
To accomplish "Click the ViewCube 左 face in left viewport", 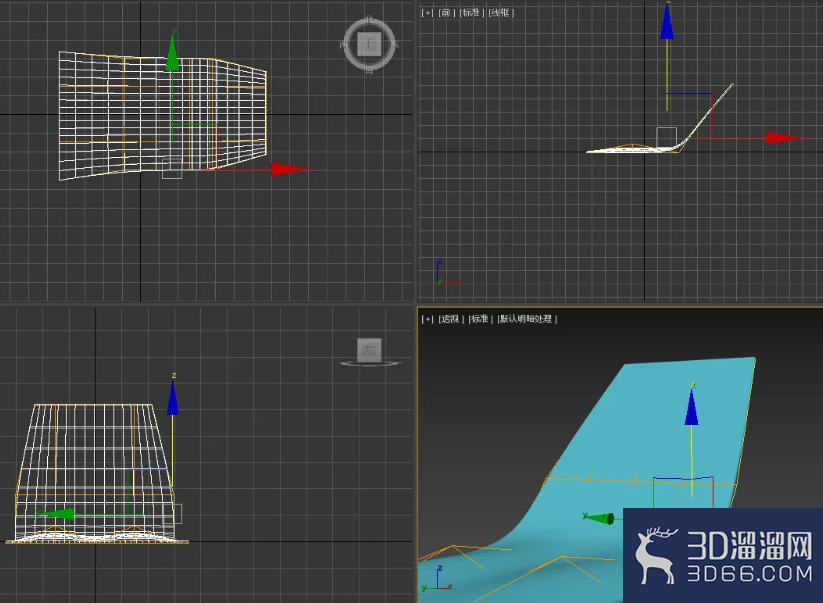I will point(369,350).
